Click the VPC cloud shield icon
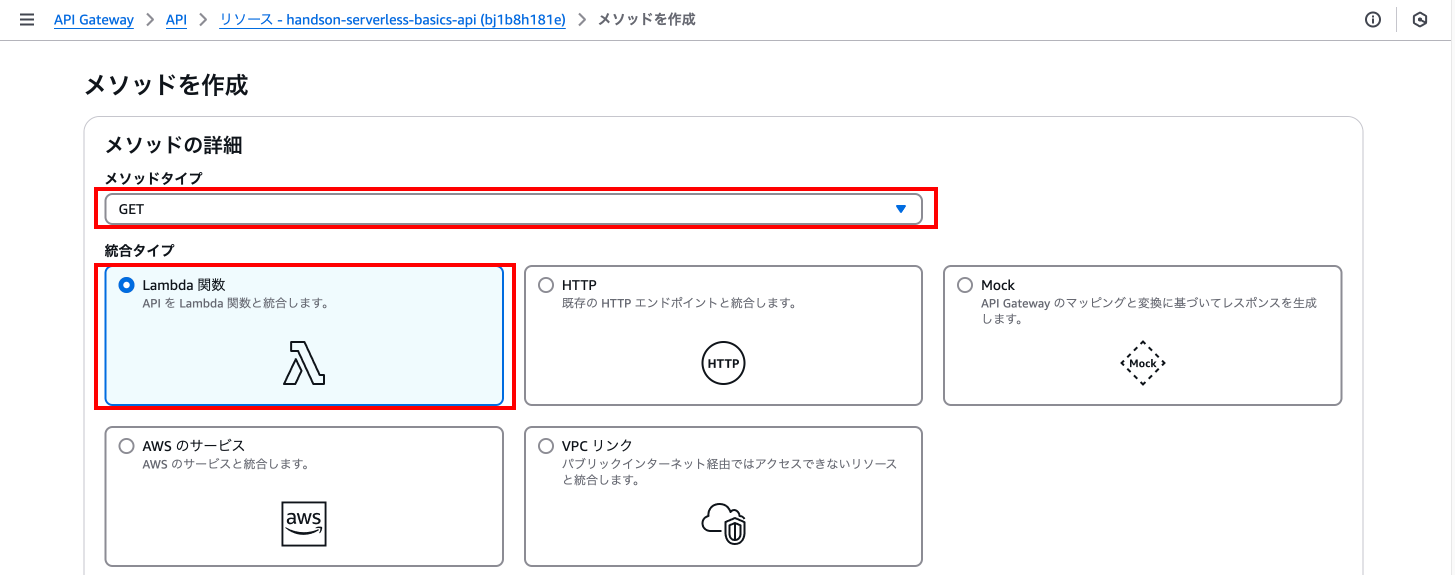The image size is (1455, 575). click(723, 524)
